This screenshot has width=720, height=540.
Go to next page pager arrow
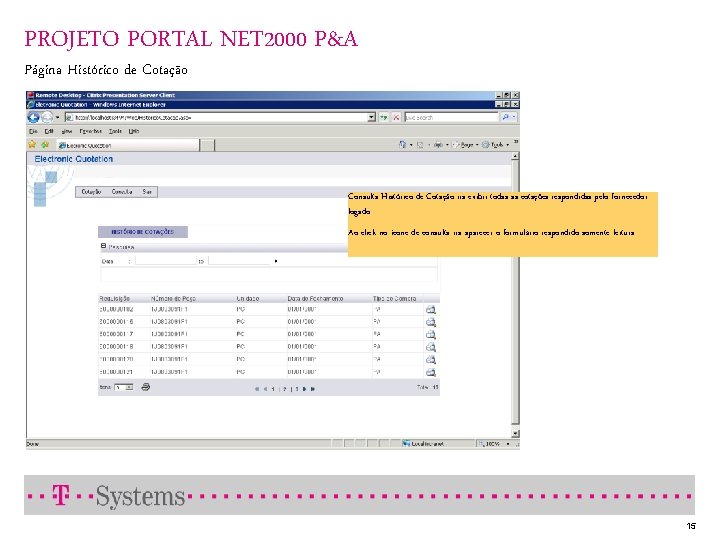pyautogui.click(x=304, y=389)
